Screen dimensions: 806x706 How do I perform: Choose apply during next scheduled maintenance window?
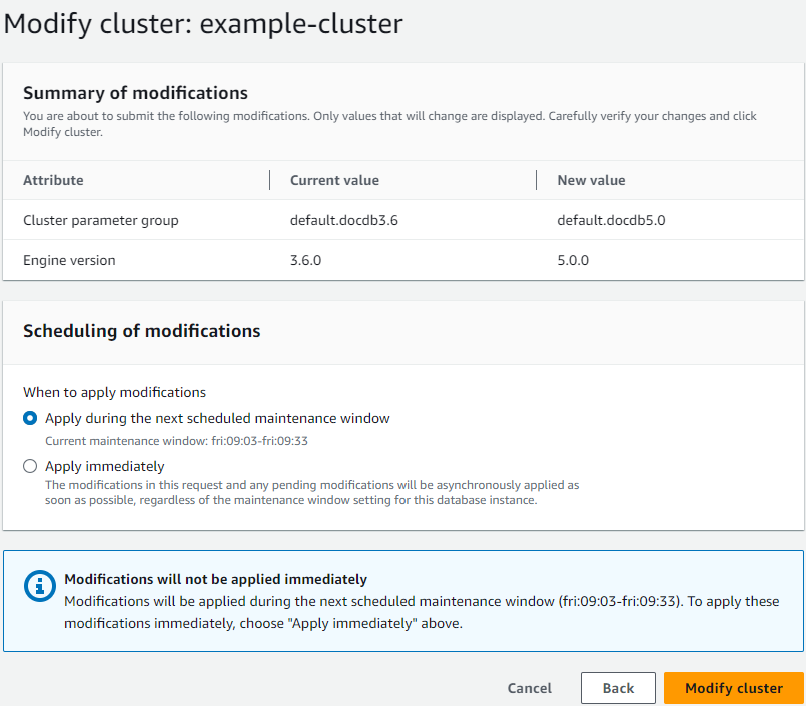pos(30,418)
